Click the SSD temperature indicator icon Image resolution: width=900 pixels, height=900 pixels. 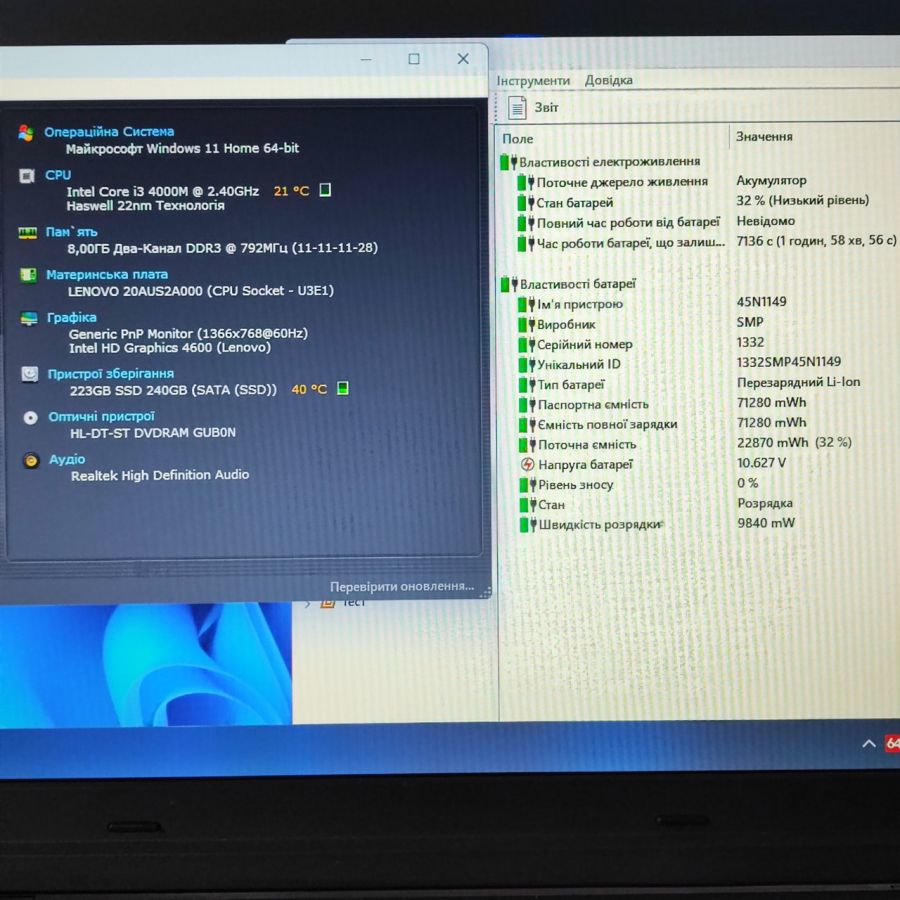tap(343, 388)
